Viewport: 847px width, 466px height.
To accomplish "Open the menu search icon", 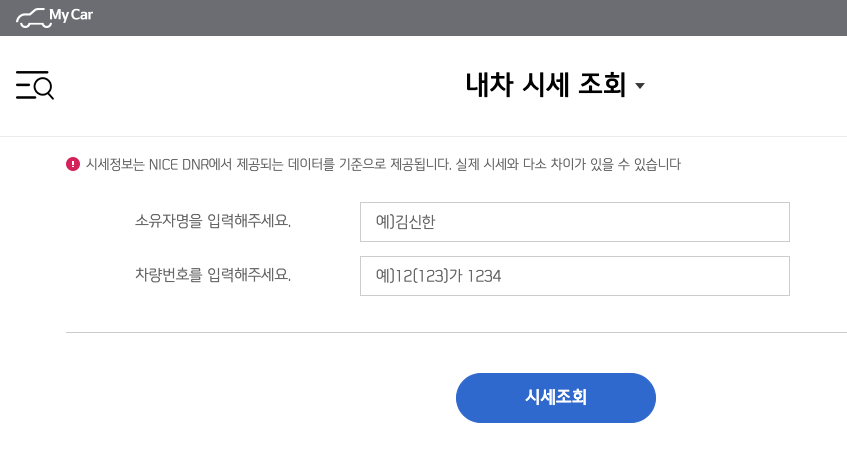I will pyautogui.click(x=35, y=85).
